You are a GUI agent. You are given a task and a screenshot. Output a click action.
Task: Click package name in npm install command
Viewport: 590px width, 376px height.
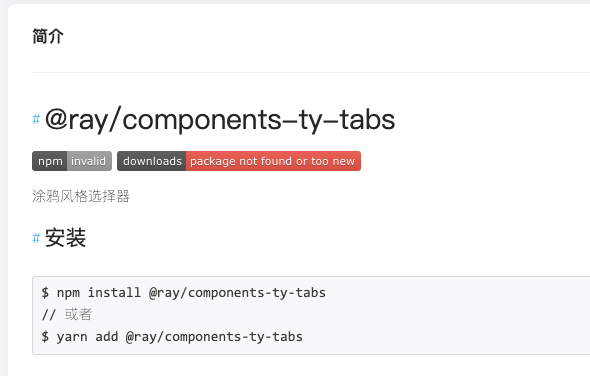pyautogui.click(x=237, y=292)
